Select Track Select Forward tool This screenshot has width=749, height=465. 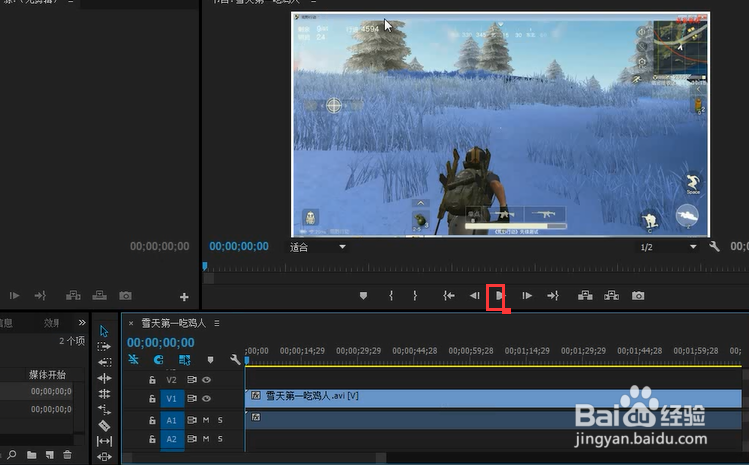104,346
